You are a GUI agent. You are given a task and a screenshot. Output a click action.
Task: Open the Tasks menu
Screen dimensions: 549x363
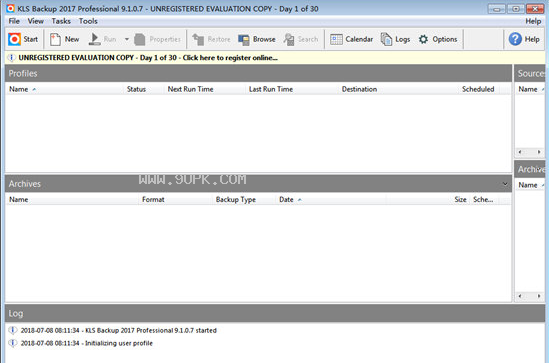pyautogui.click(x=61, y=21)
